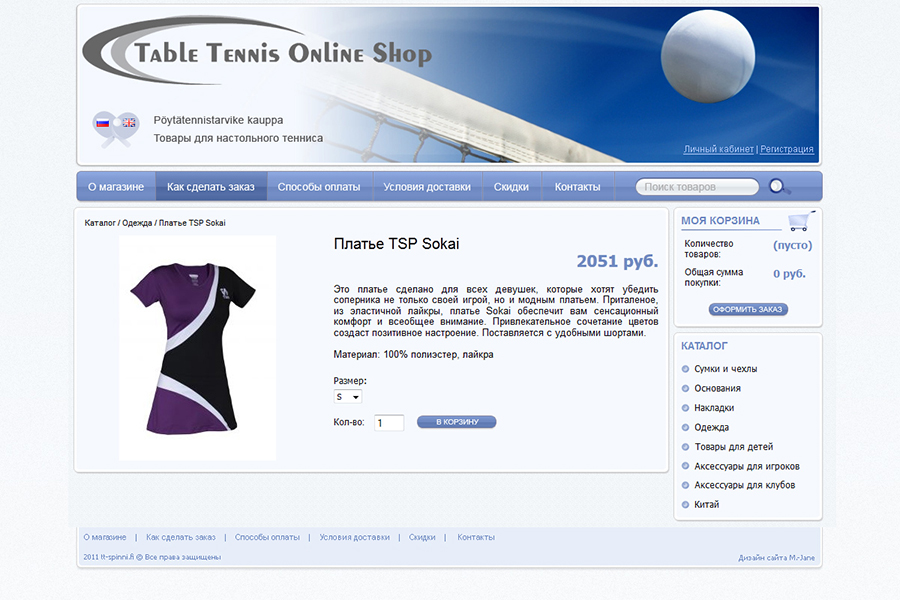Follow the Регистрация link
Screen dimensions: 900x600
pyautogui.click(x=787, y=149)
